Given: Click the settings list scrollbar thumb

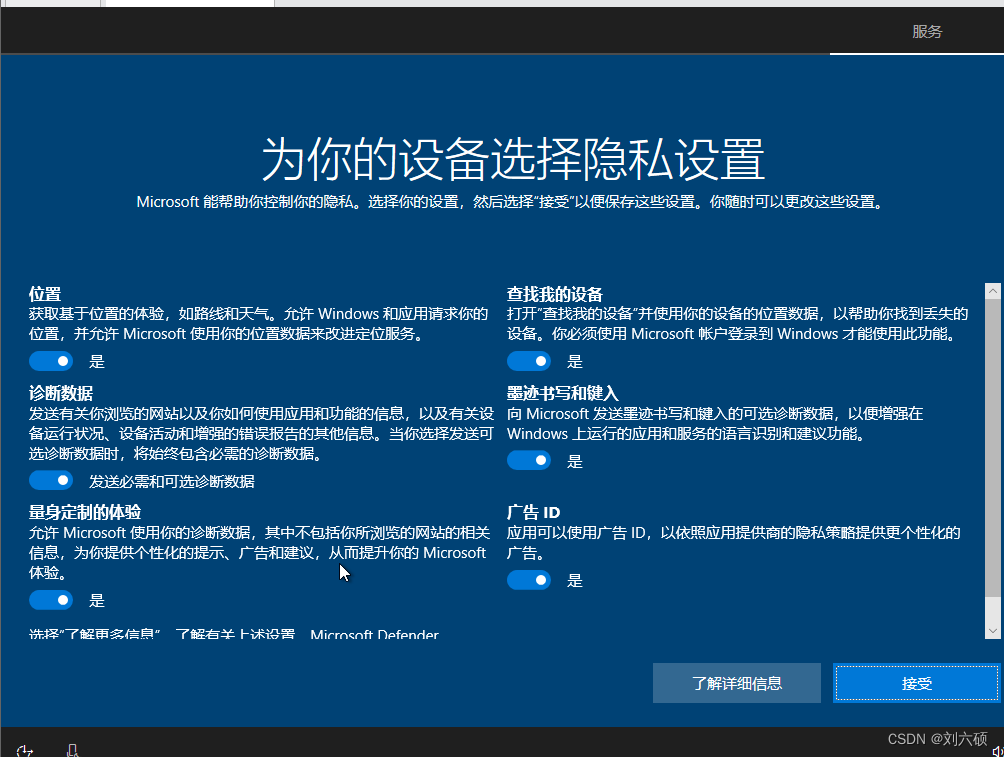Looking at the screenshot, I should [992, 448].
